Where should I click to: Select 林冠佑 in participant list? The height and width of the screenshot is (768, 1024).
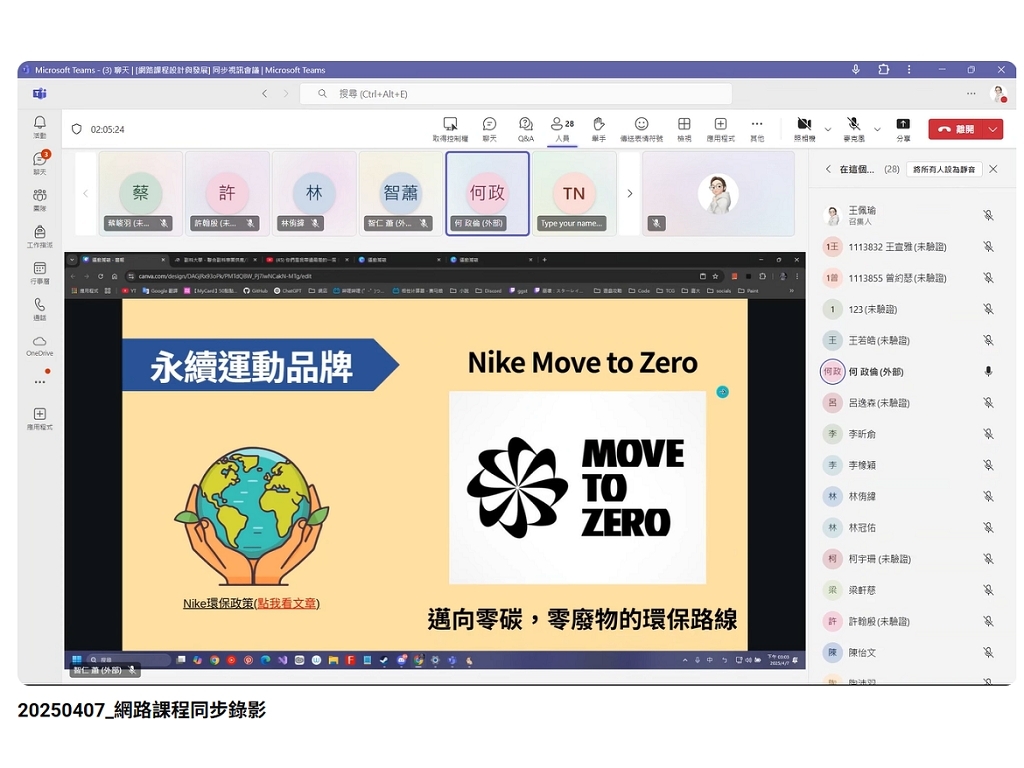[910, 528]
